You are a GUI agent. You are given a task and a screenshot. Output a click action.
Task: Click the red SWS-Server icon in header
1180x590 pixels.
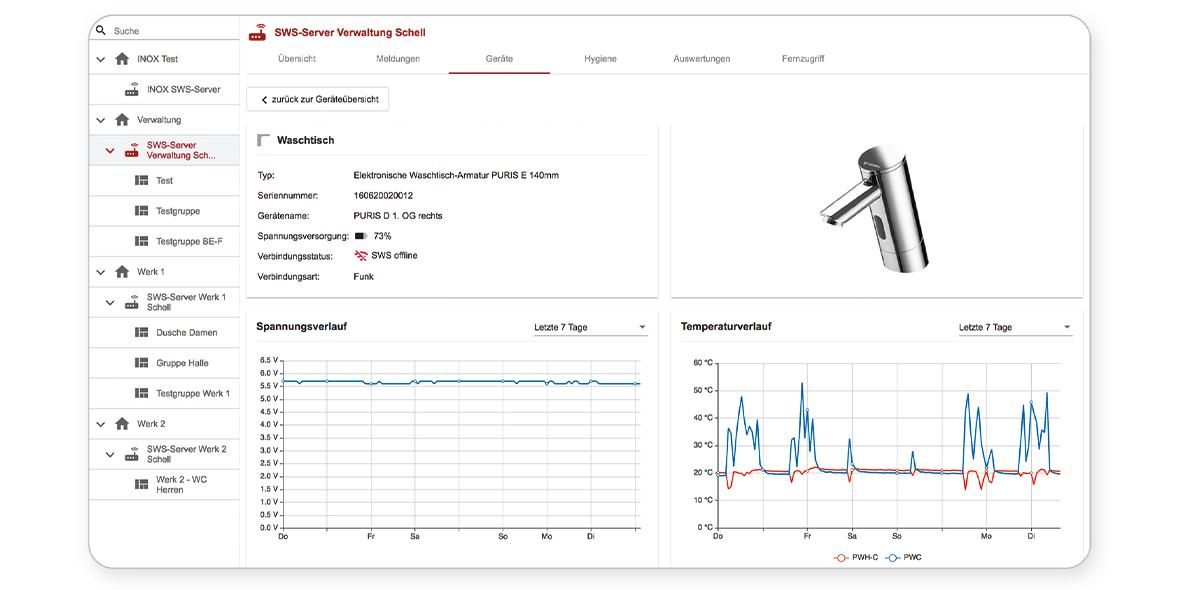(258, 32)
